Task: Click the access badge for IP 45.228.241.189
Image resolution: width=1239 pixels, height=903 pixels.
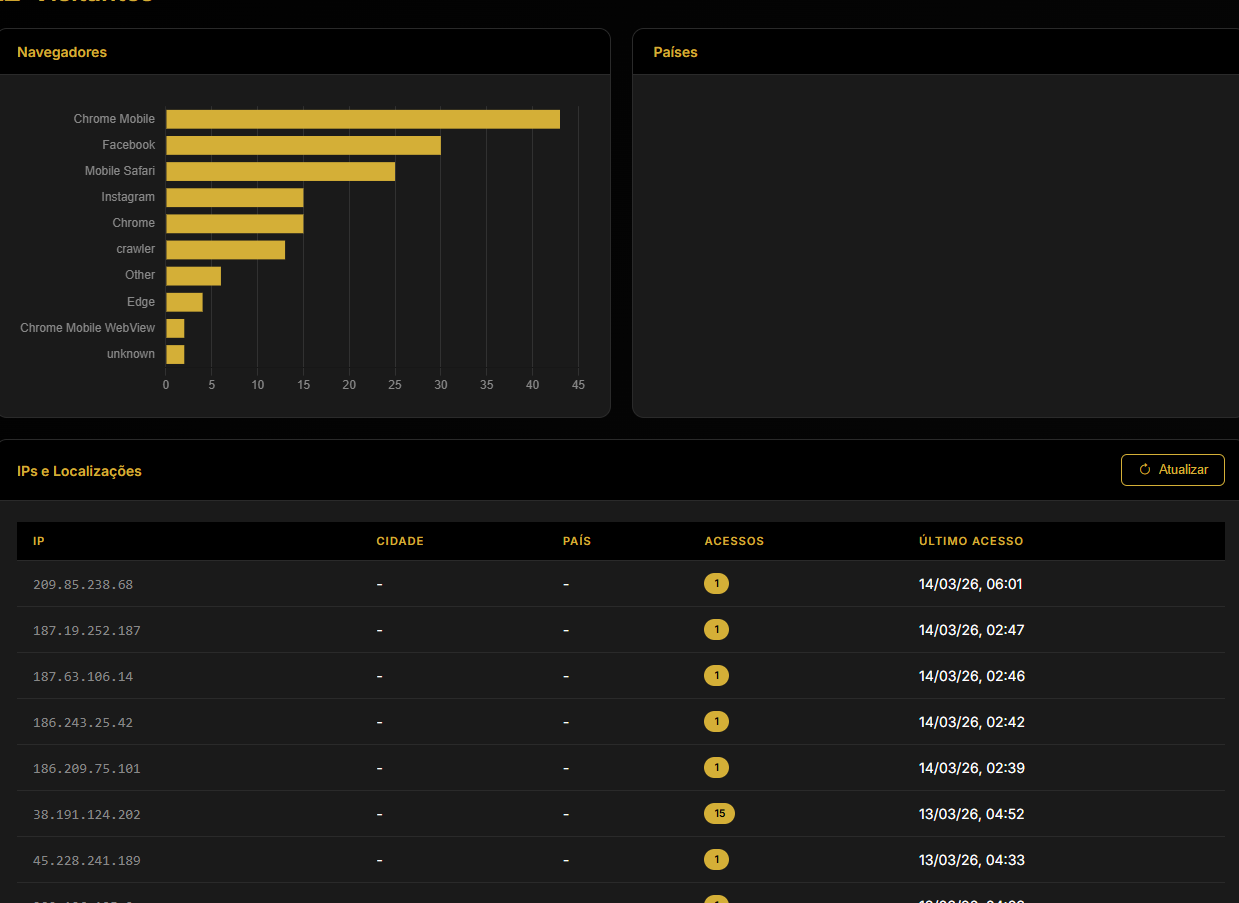Action: click(x=716, y=860)
